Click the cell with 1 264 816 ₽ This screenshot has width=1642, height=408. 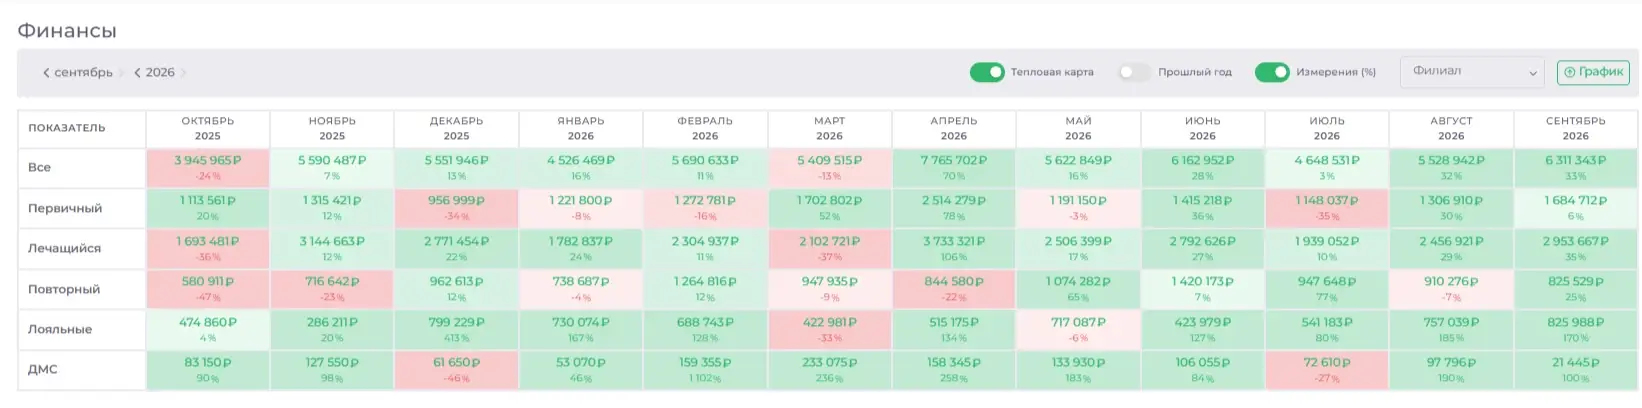point(705,289)
